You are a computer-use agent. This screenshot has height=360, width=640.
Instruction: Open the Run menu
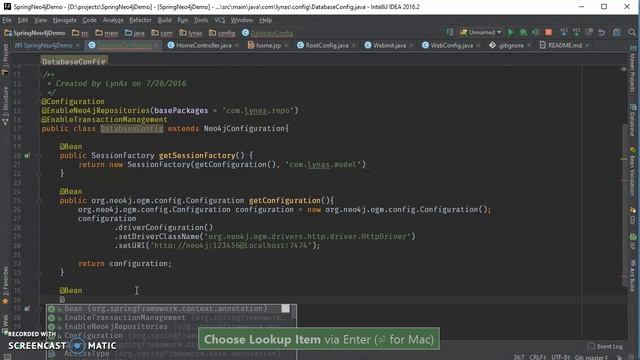tap(182, 20)
